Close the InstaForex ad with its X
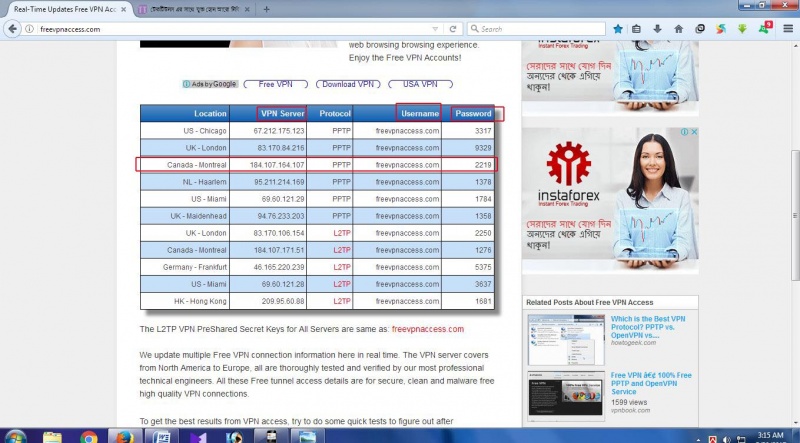 [x=694, y=132]
